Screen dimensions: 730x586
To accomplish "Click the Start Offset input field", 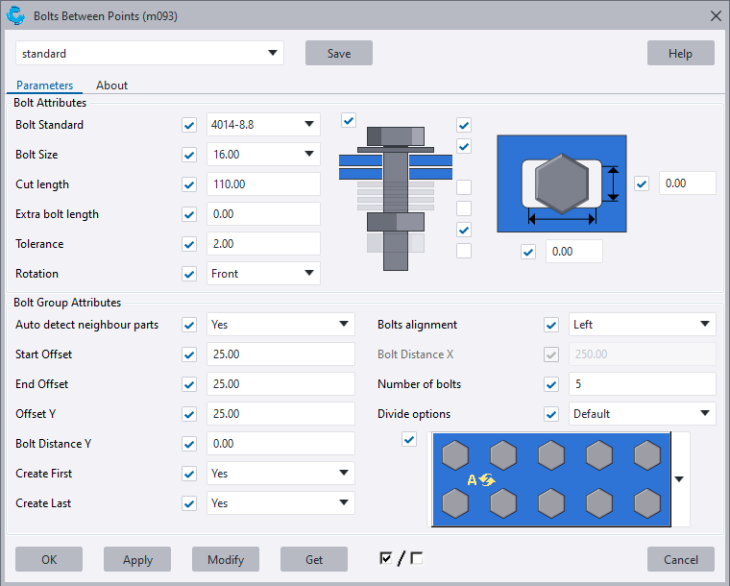I will tap(281, 354).
